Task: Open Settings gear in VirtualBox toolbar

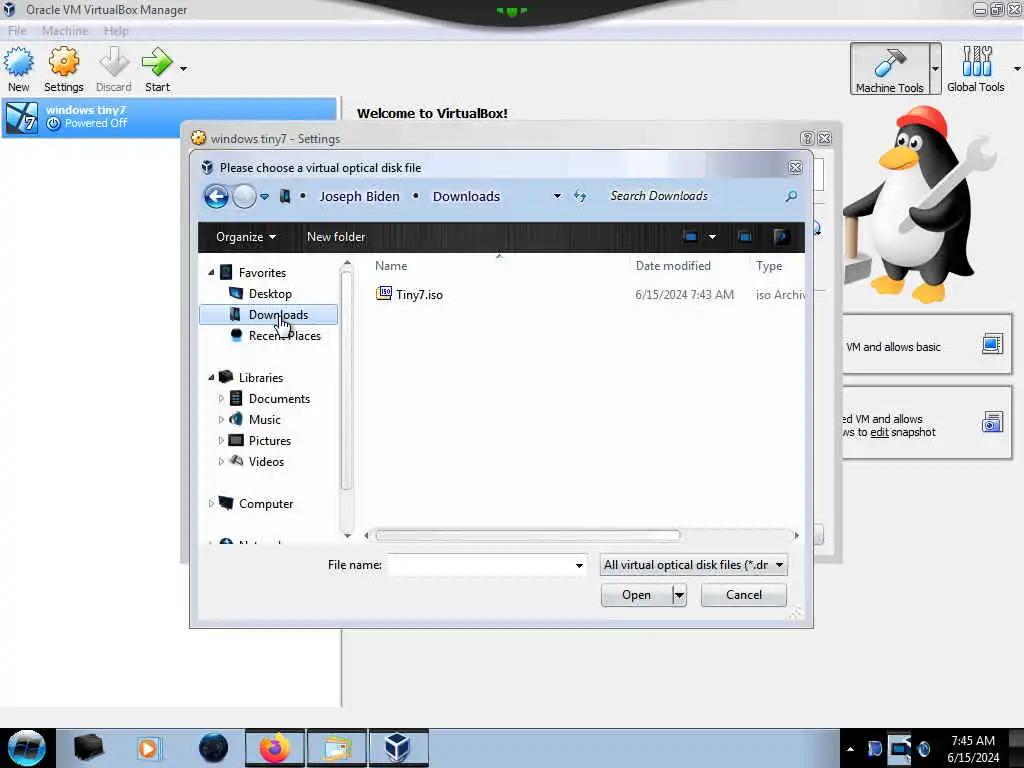Action: click(x=63, y=69)
